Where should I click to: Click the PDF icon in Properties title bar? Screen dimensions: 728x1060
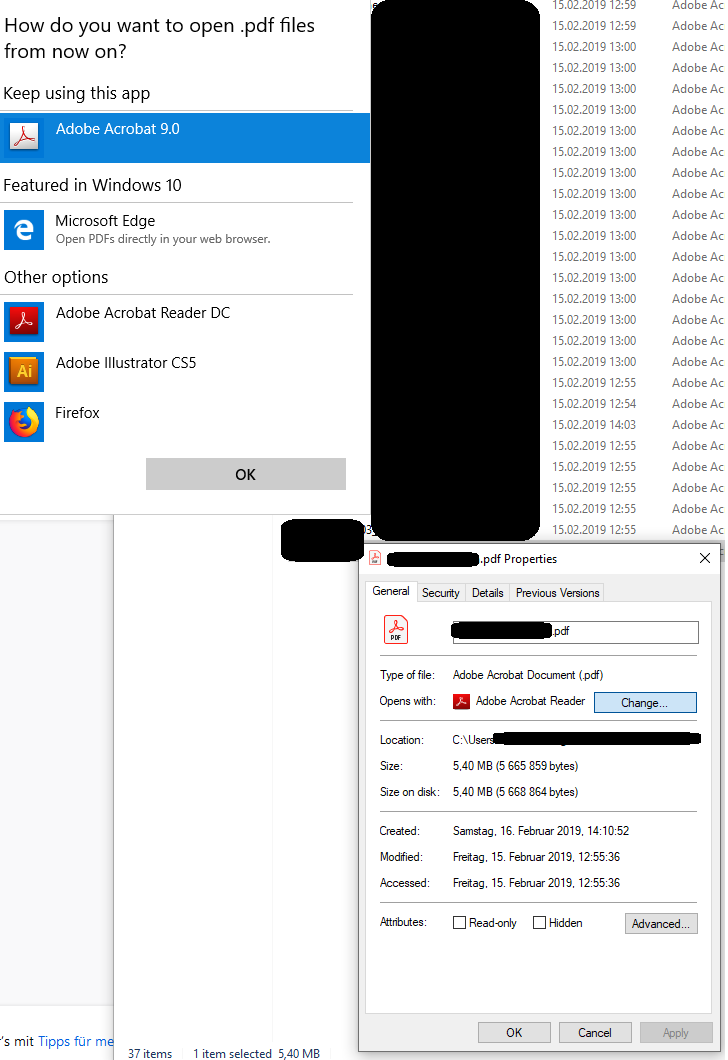375,558
